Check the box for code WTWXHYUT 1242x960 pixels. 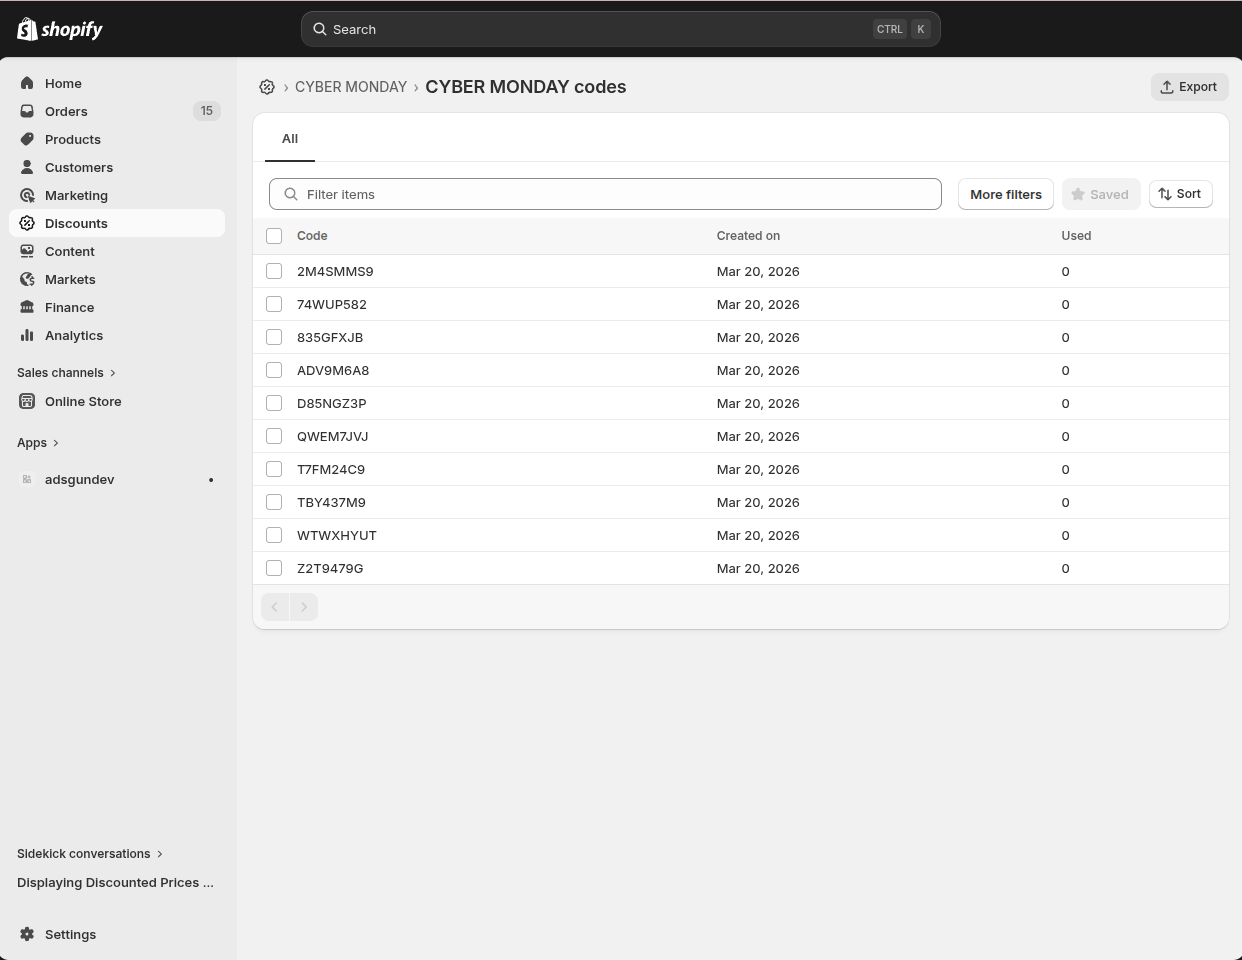pyautogui.click(x=274, y=535)
